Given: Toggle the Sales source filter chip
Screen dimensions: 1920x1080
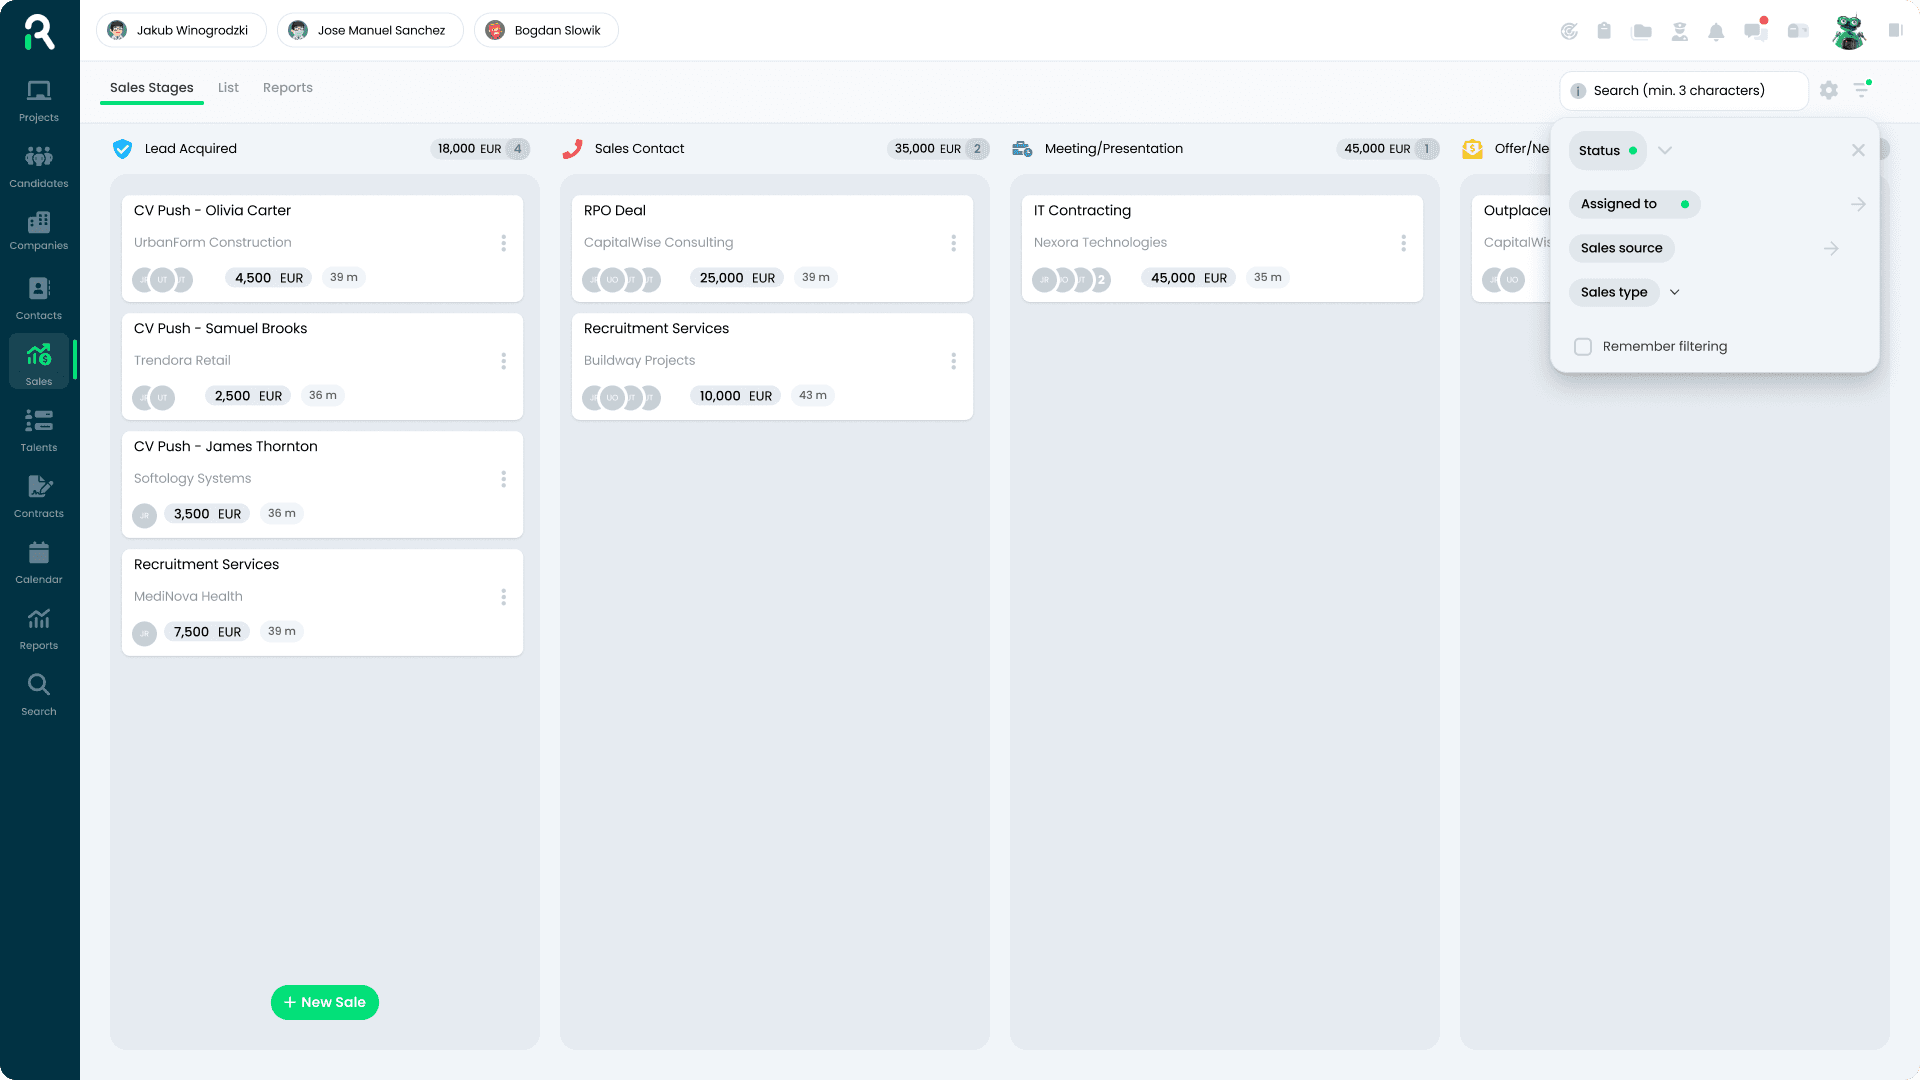Looking at the screenshot, I should 1621,248.
